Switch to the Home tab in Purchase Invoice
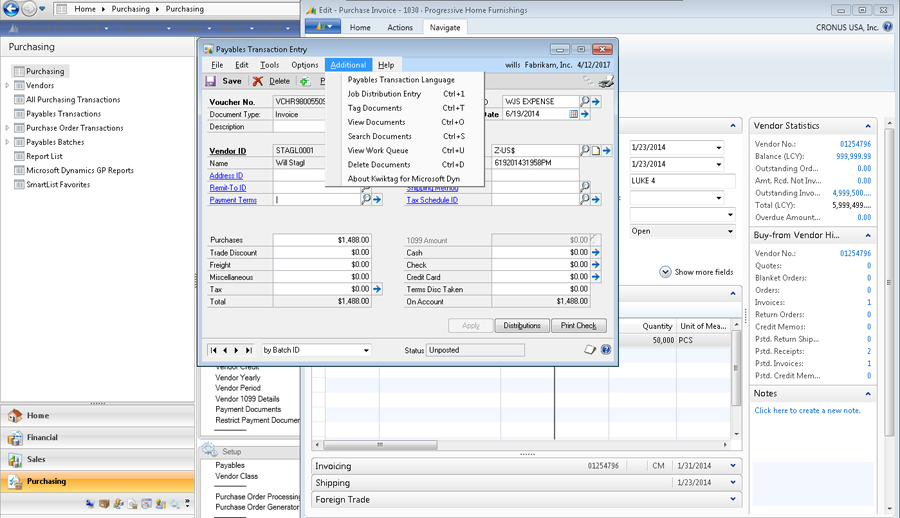The height and width of the screenshot is (518, 900). pos(360,28)
